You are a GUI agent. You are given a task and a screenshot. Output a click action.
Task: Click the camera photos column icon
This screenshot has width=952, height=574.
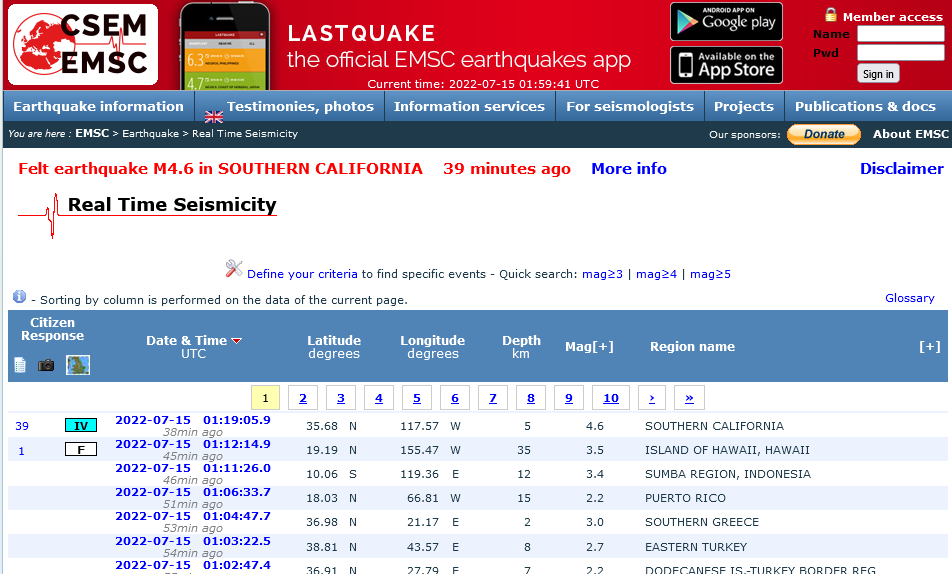(46, 365)
